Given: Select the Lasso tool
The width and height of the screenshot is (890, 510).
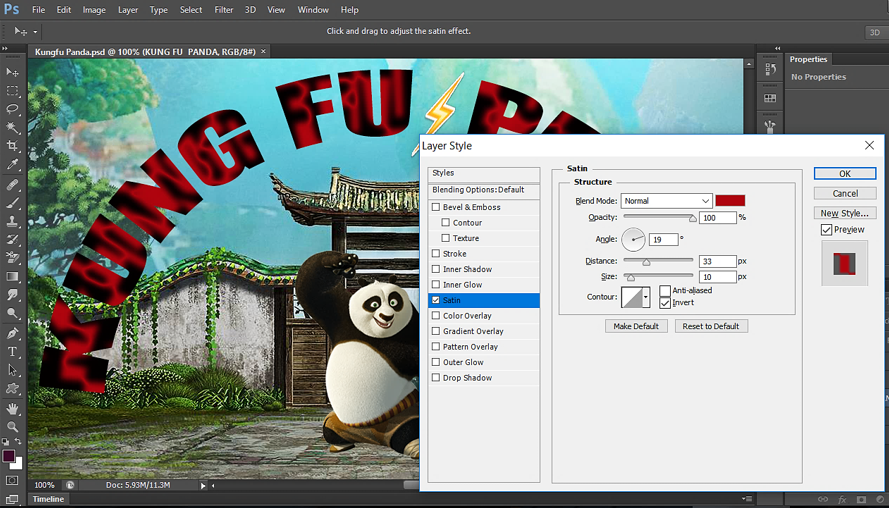Looking at the screenshot, I should click(12, 109).
